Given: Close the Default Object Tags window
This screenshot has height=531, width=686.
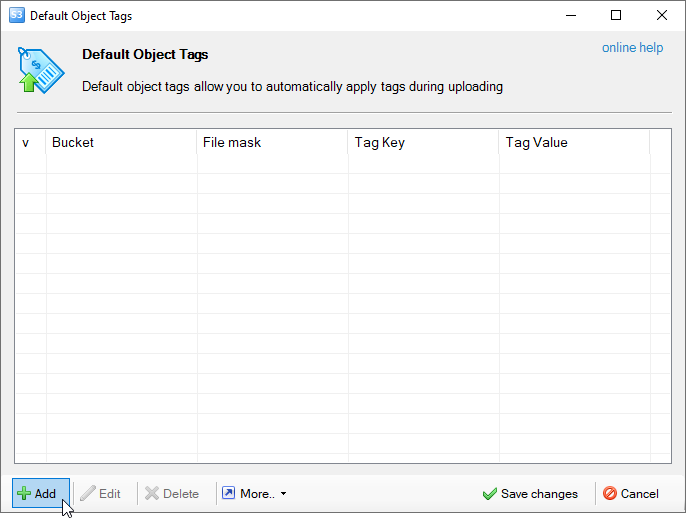Looking at the screenshot, I should 662,15.
